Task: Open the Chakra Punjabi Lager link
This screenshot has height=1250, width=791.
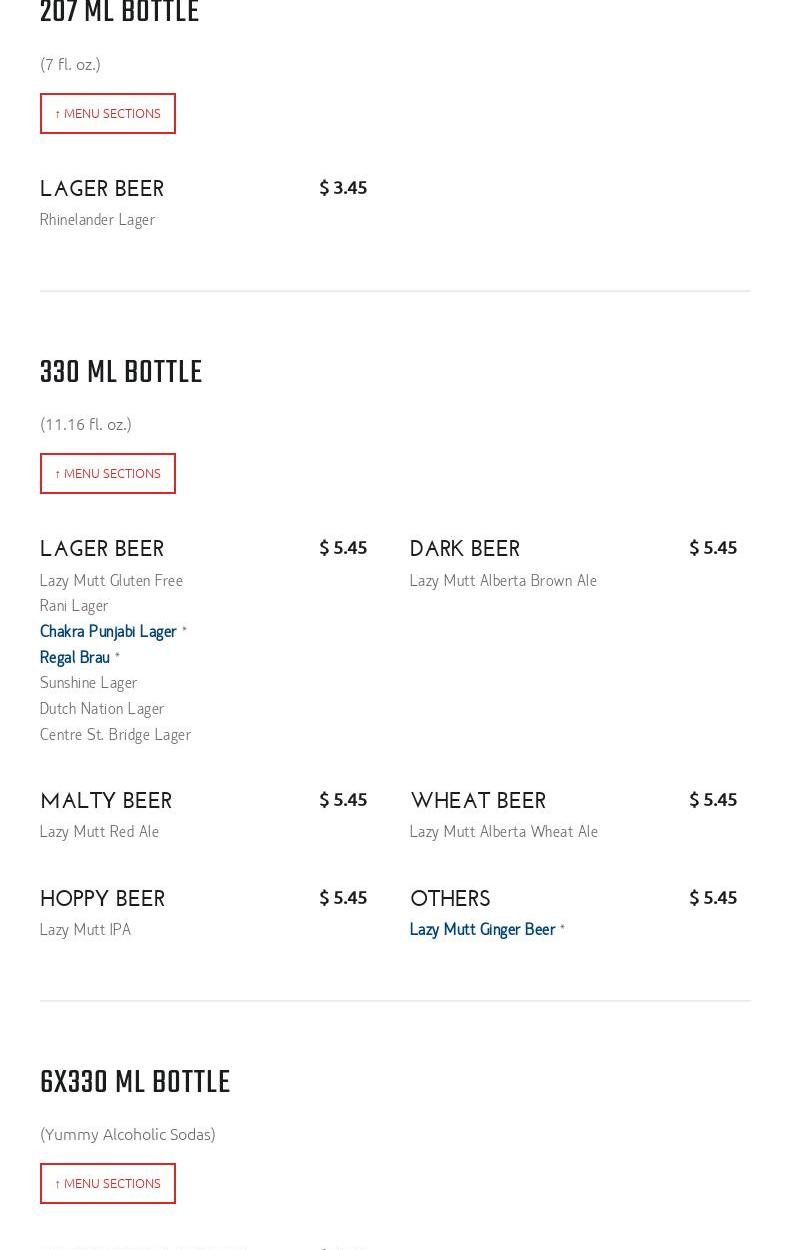Action: [x=108, y=632]
